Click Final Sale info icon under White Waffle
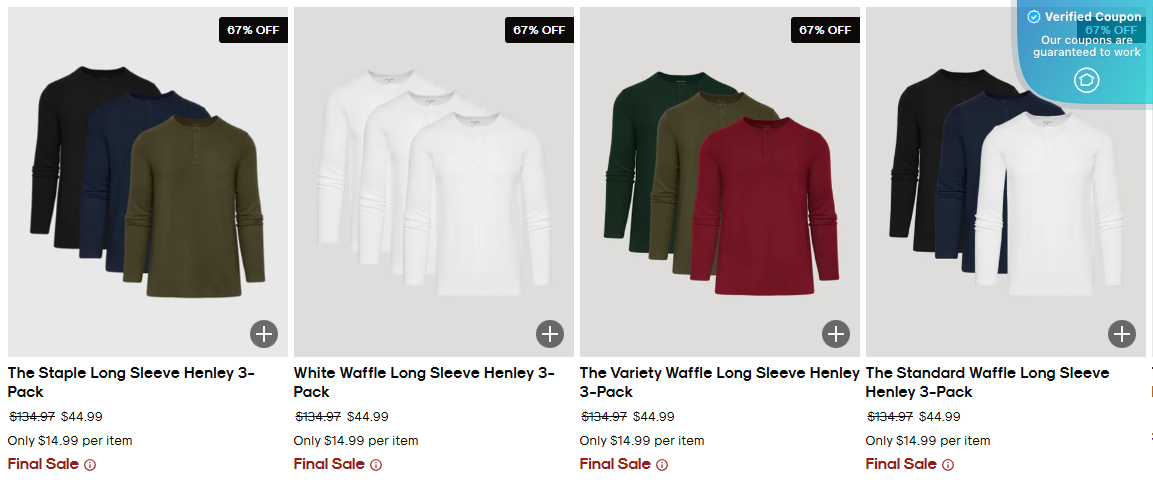The height and width of the screenshot is (483, 1153). pos(376,465)
